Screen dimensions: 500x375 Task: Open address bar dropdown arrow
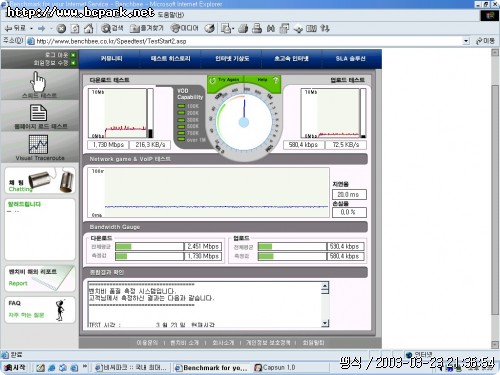(466, 41)
